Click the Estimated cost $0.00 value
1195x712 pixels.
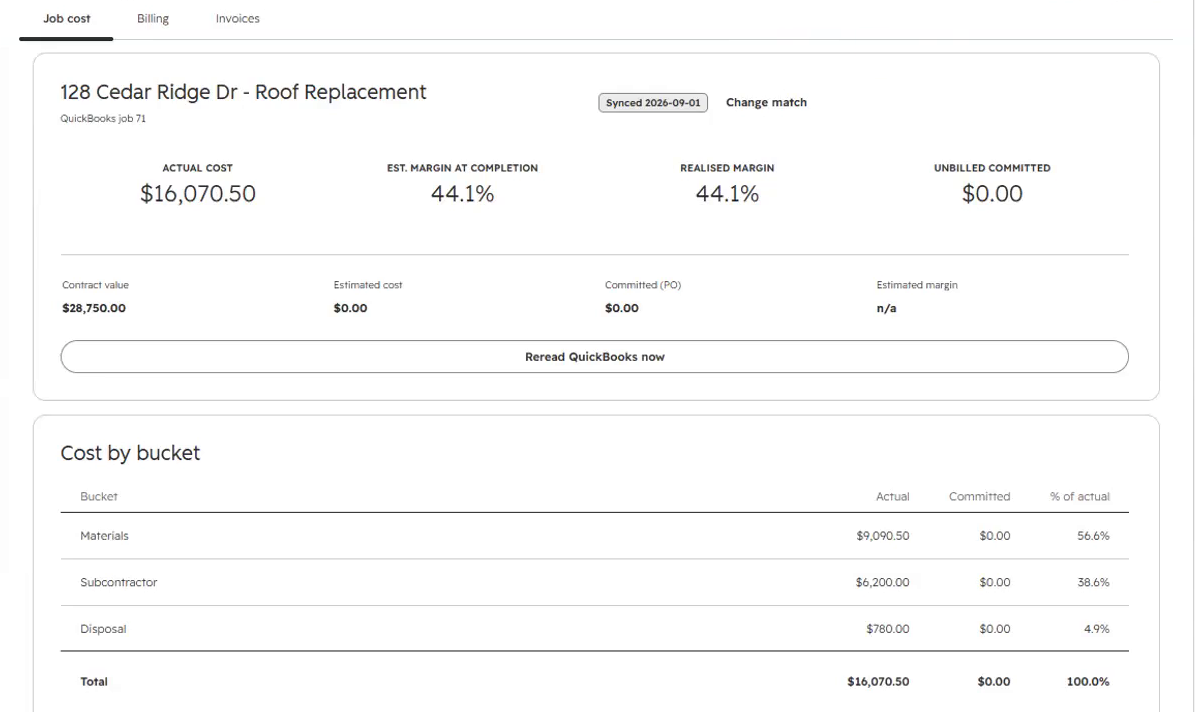(x=350, y=308)
